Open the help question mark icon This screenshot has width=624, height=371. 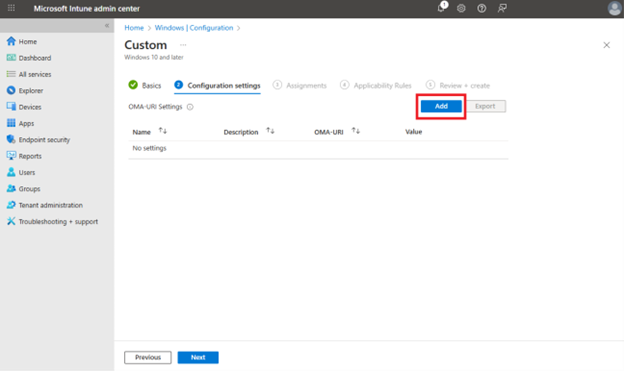point(482,8)
